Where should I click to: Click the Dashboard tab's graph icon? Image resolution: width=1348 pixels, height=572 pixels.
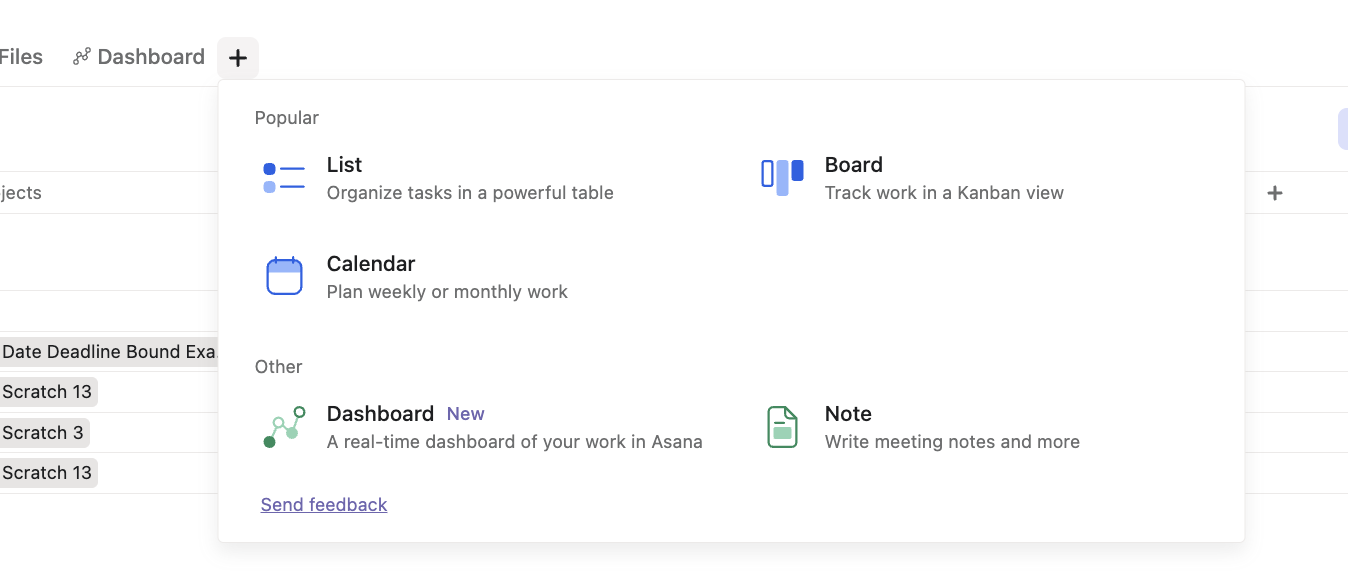click(82, 57)
